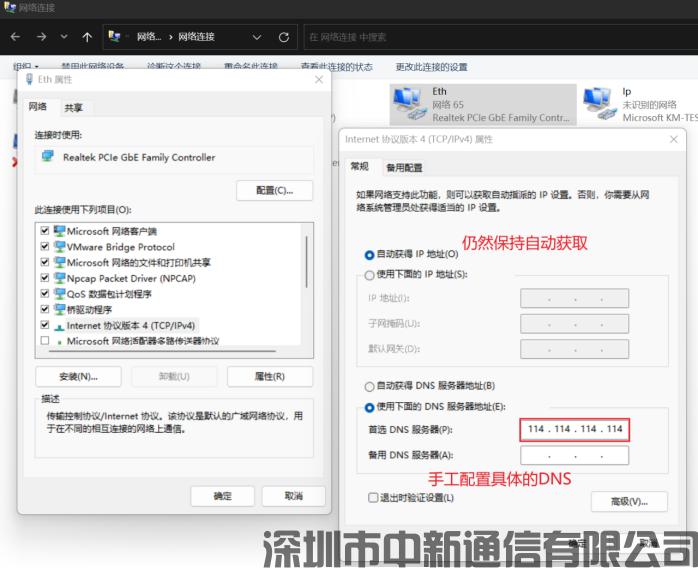
Task: Click the Microsoft 网络客户端 item icon
Action: [59, 231]
